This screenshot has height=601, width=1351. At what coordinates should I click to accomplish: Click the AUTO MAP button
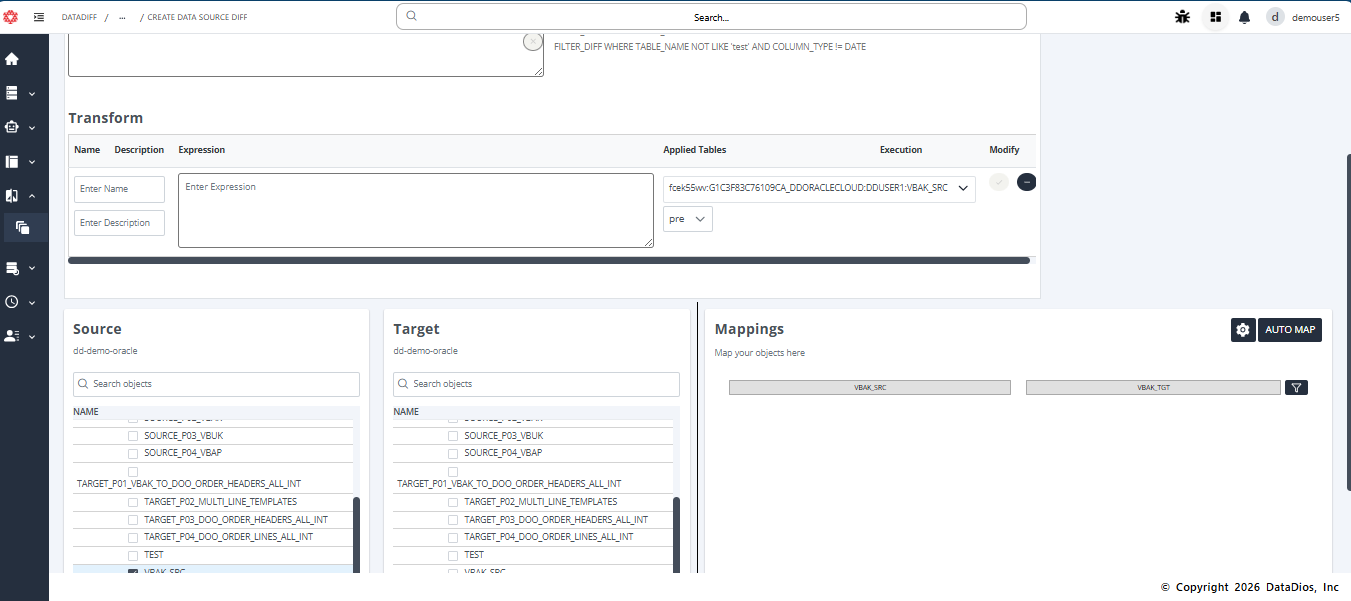[1289, 330]
